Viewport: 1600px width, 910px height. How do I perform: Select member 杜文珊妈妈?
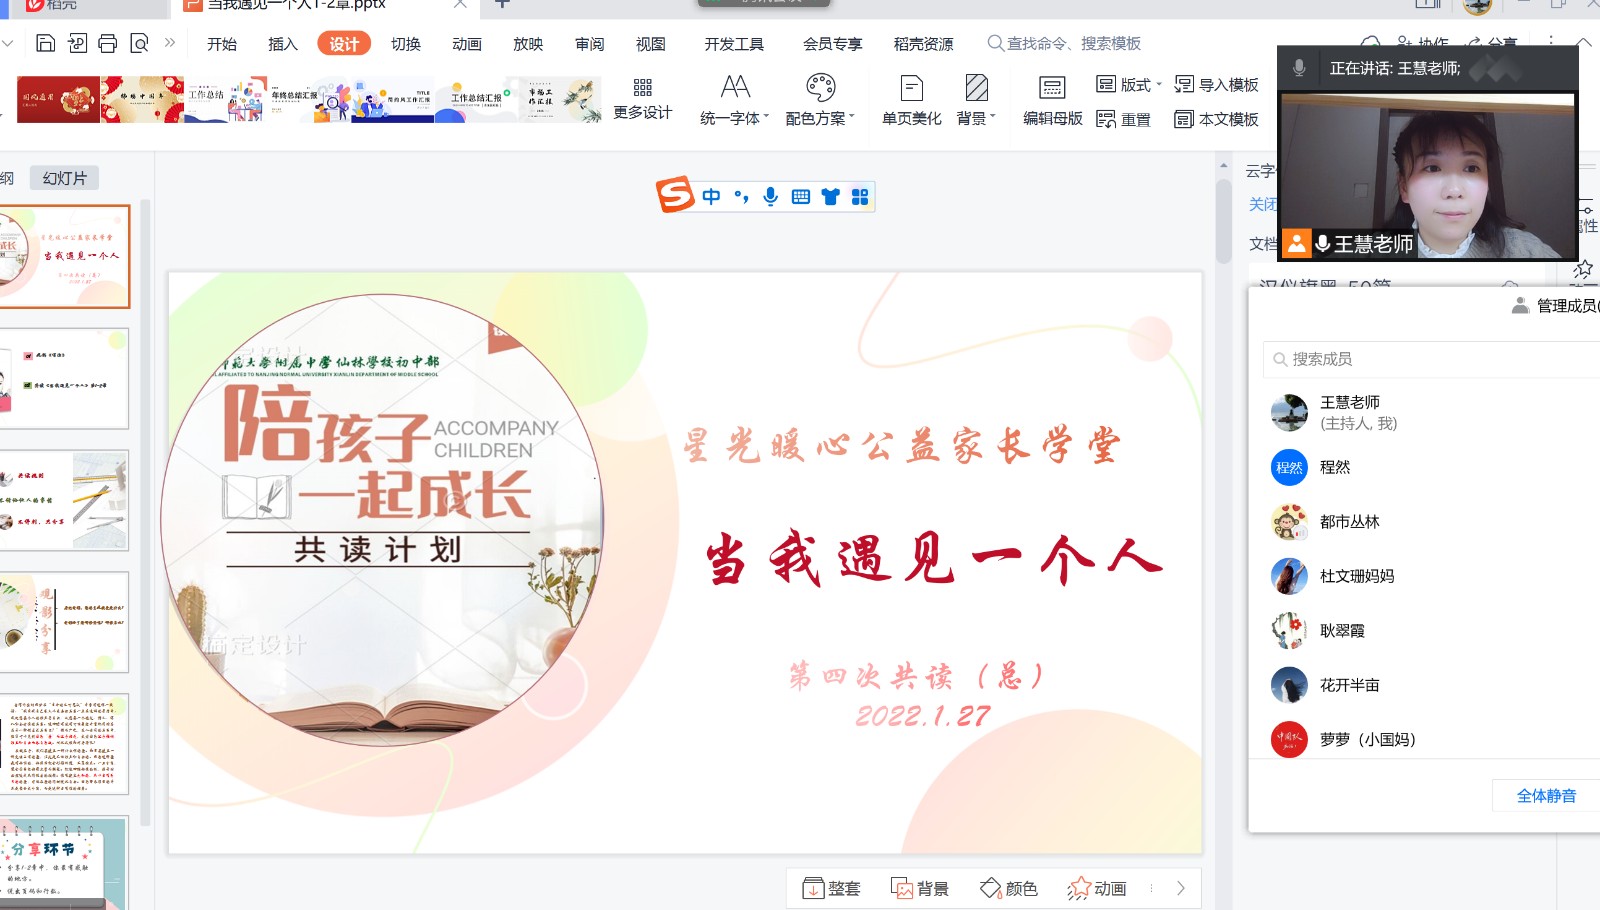pyautogui.click(x=1432, y=576)
